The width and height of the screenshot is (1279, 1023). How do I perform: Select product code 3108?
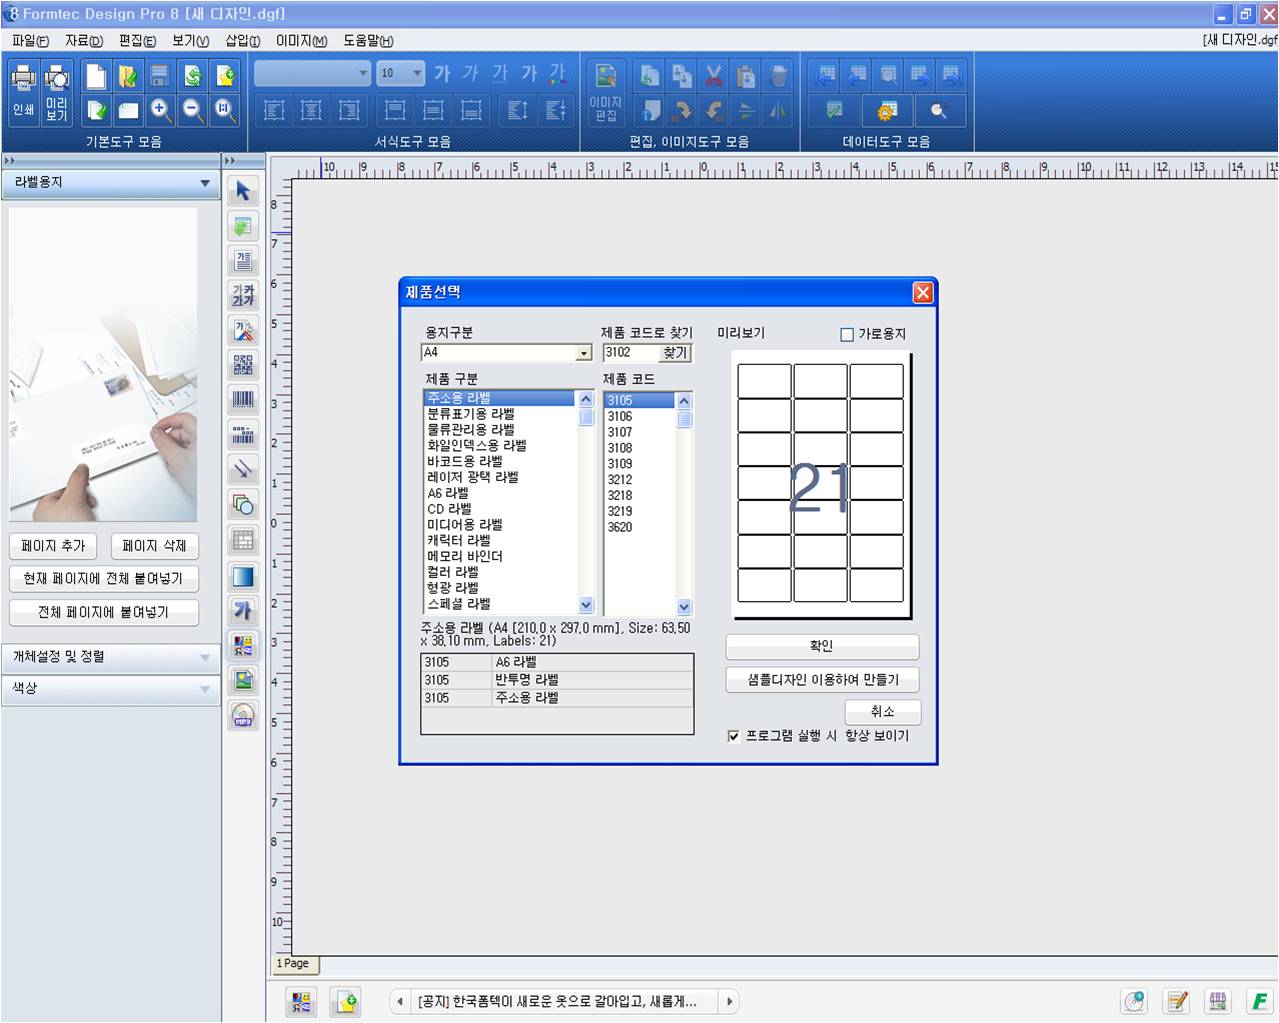click(x=620, y=448)
